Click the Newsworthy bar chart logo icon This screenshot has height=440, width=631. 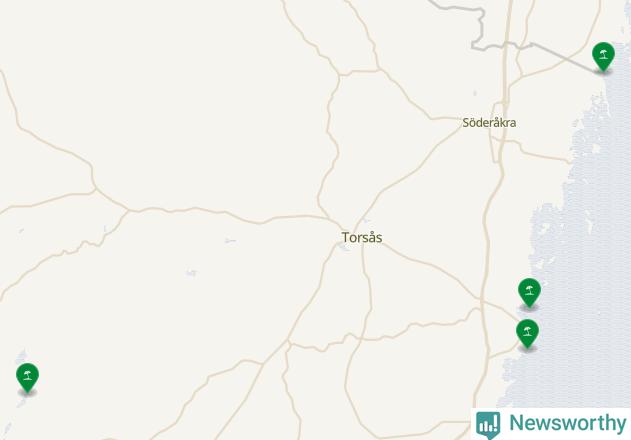click(x=488, y=425)
